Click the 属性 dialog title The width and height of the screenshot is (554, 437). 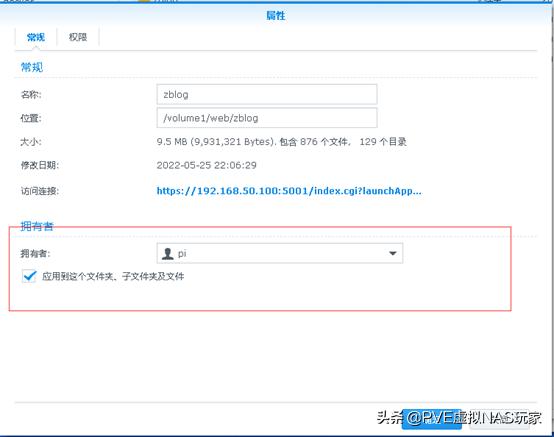(x=276, y=16)
